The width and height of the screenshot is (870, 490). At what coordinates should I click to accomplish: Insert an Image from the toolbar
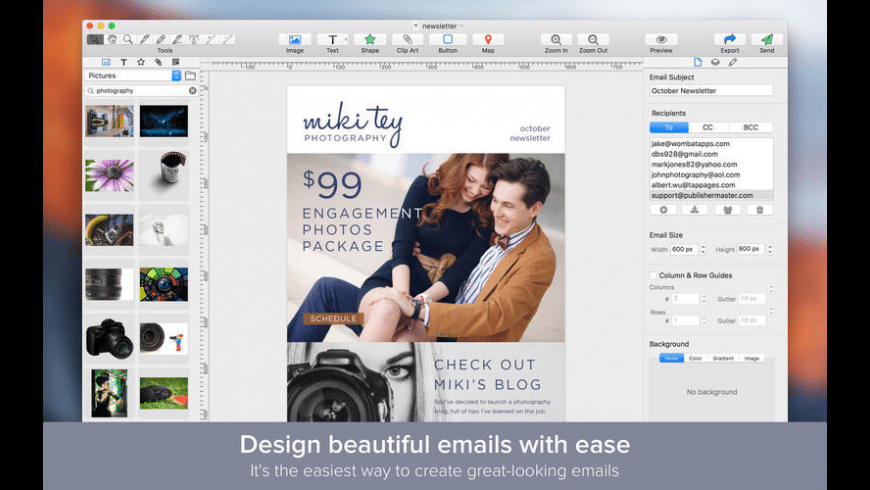click(x=295, y=39)
